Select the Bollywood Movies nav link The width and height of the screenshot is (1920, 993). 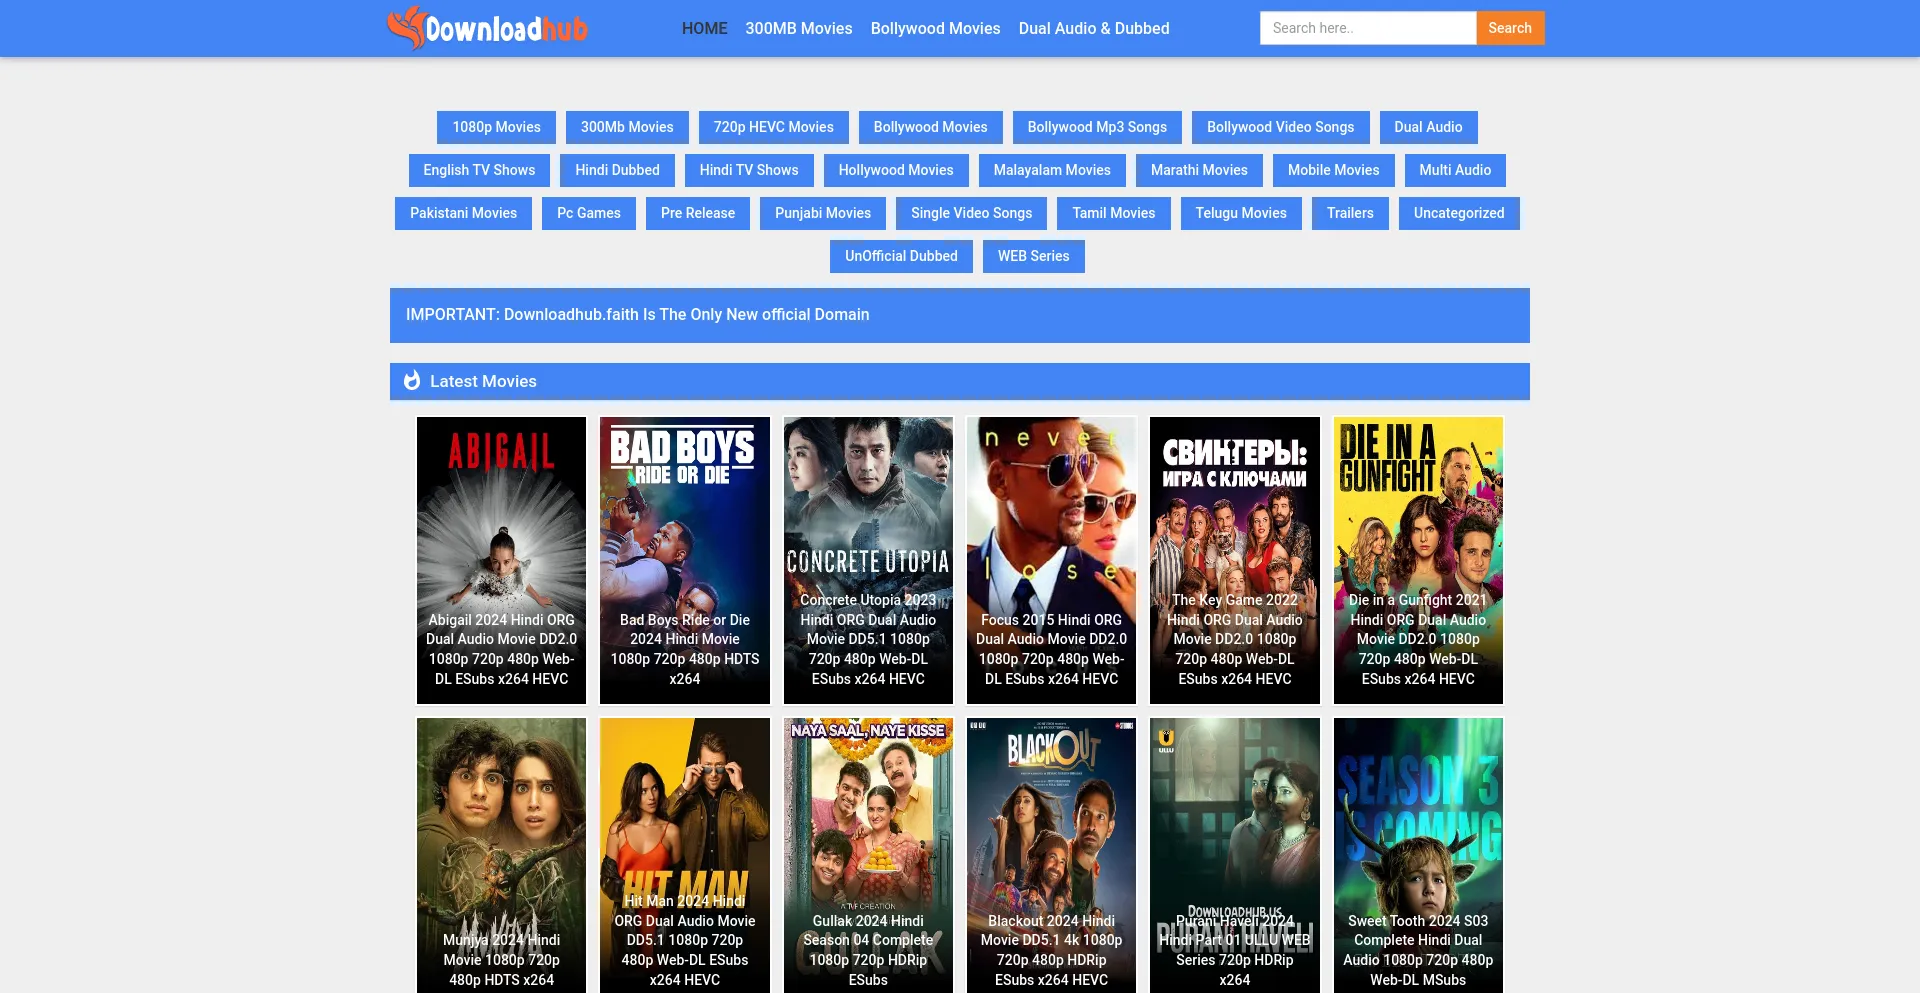click(x=935, y=28)
